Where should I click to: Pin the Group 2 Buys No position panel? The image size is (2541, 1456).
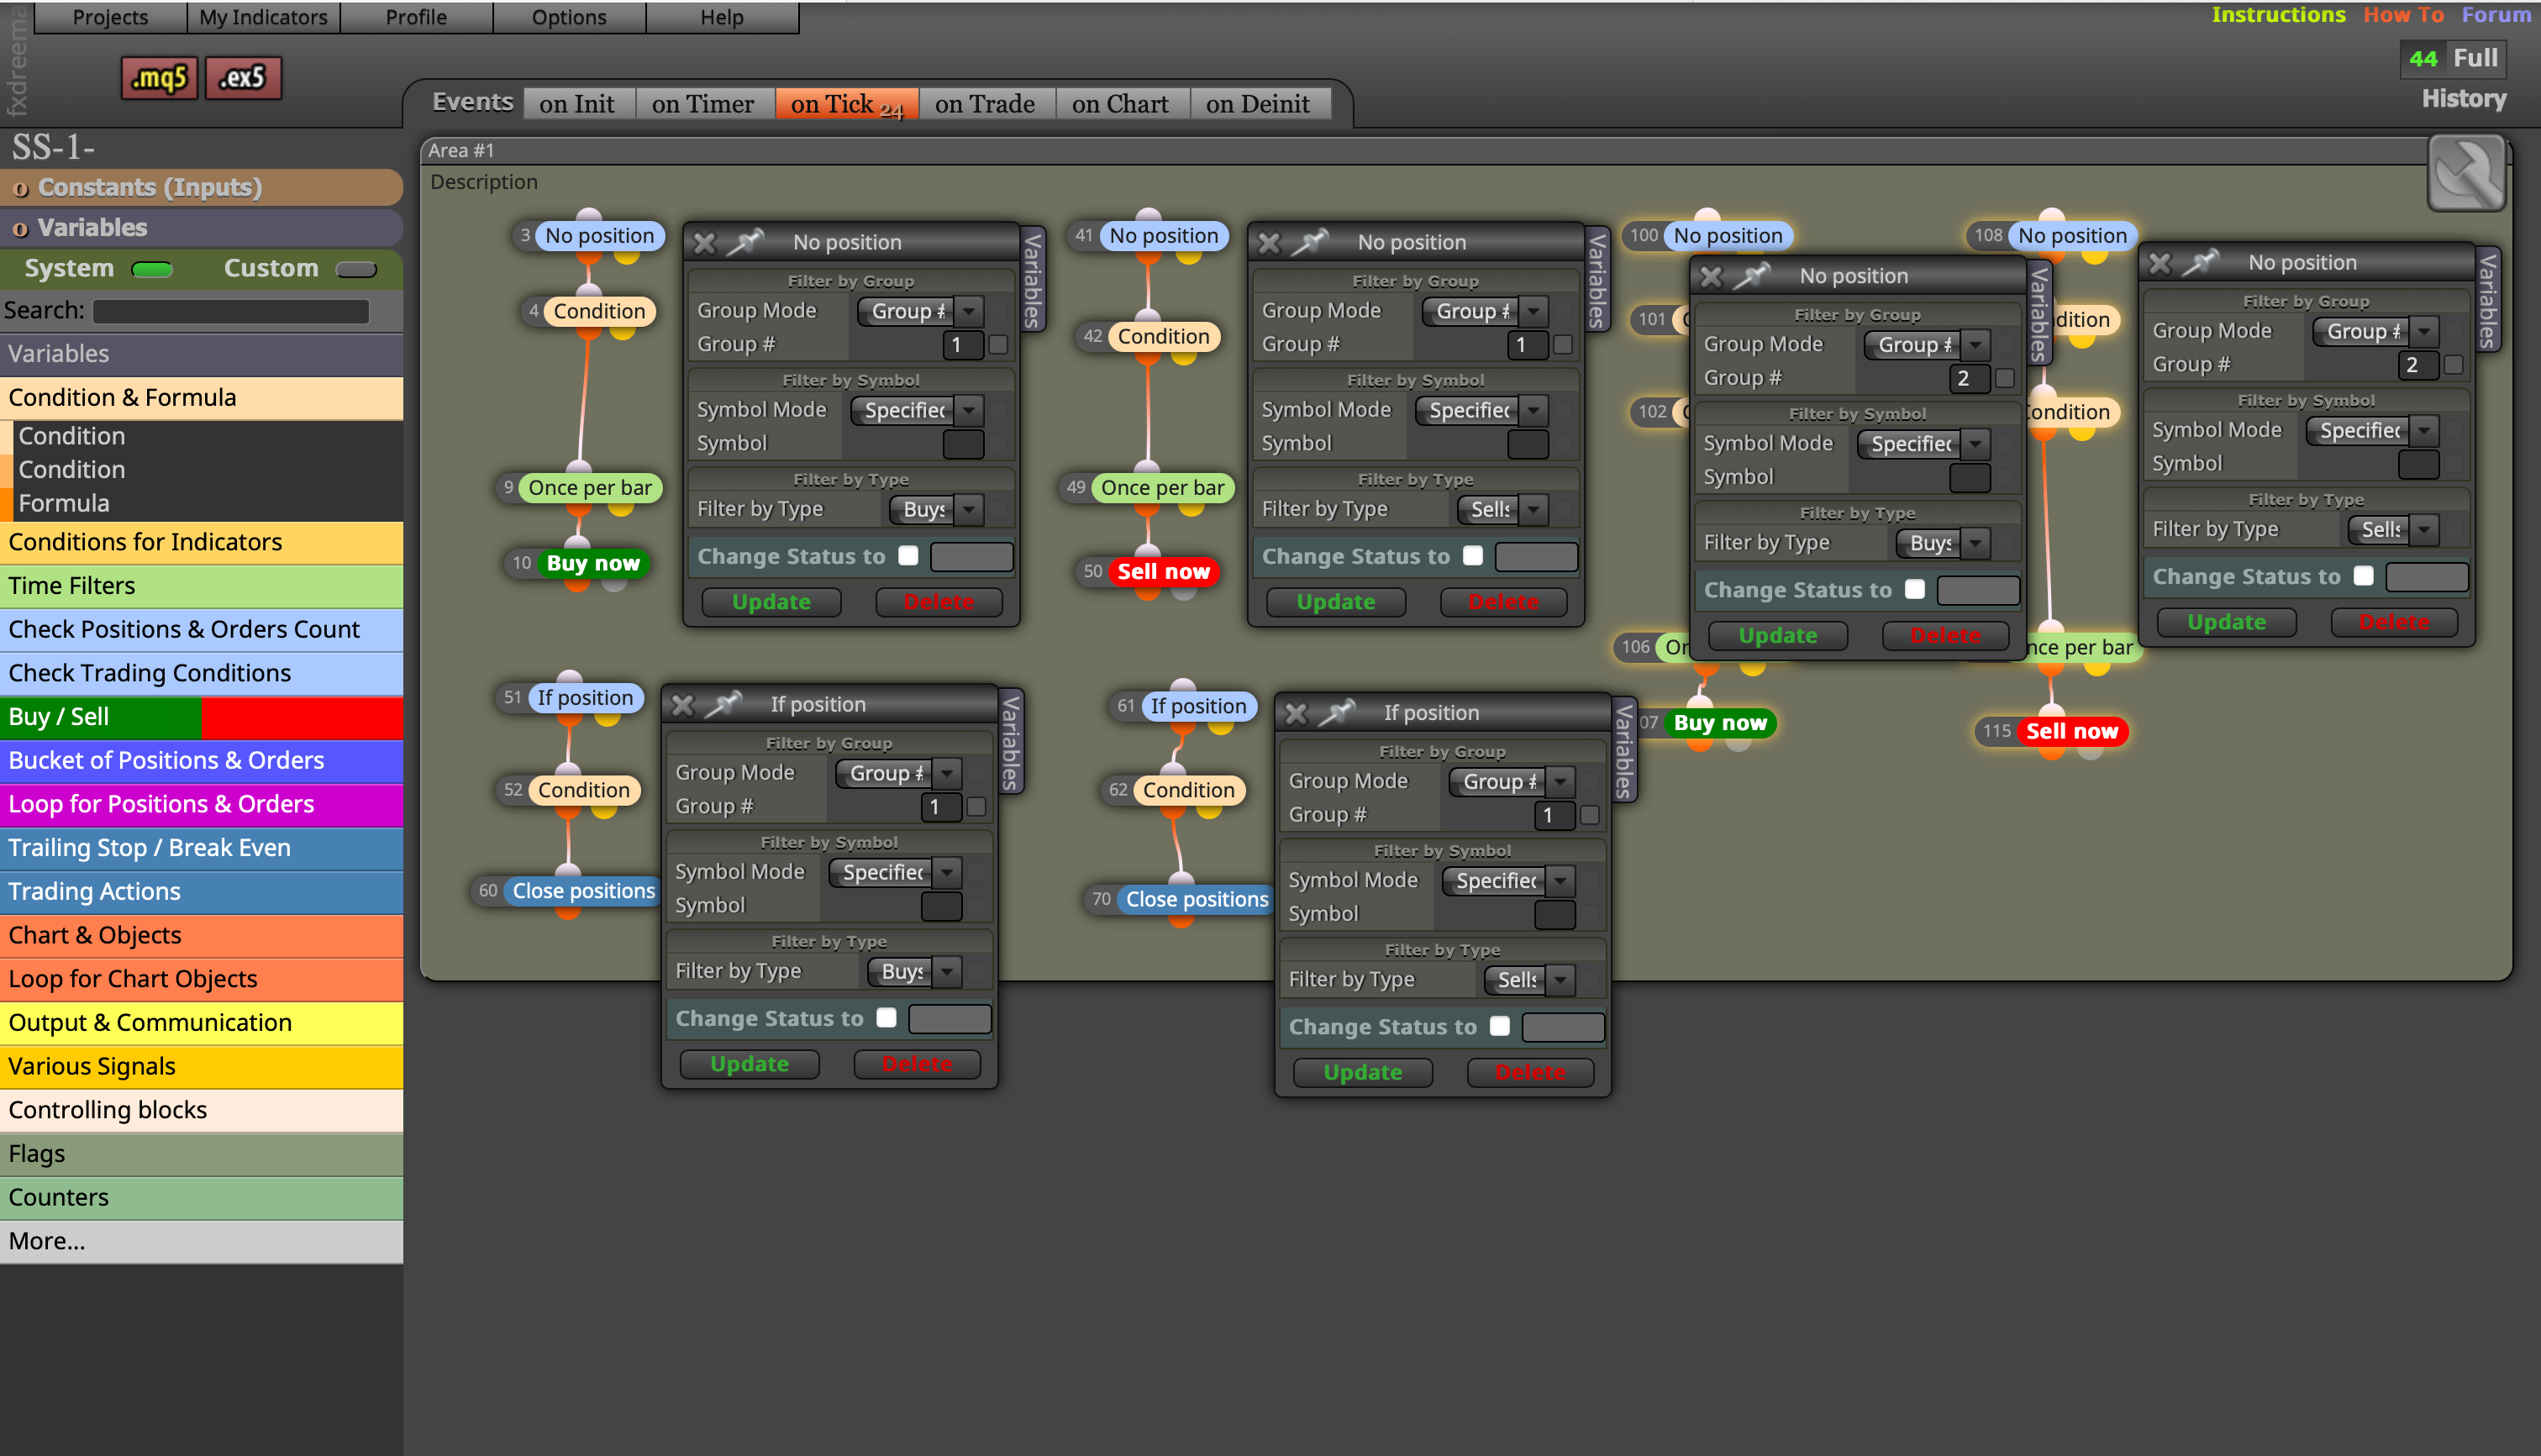click(x=1753, y=276)
